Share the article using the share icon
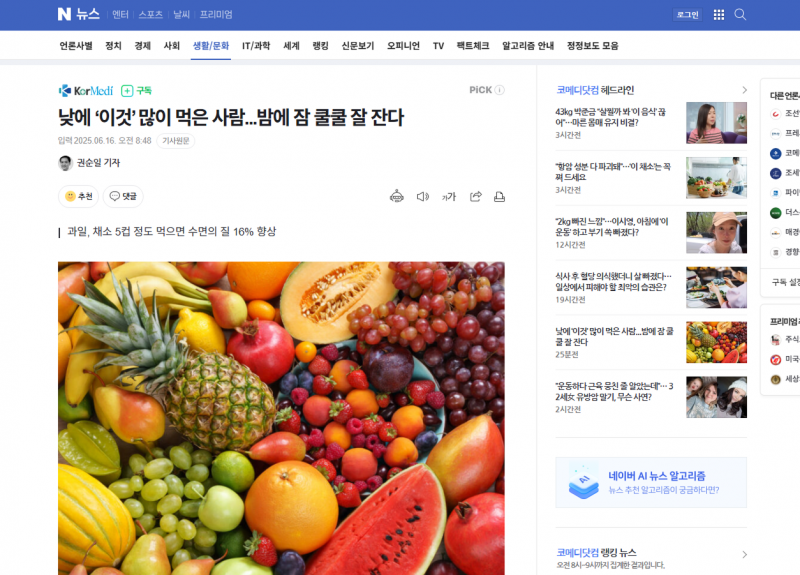 click(x=476, y=196)
